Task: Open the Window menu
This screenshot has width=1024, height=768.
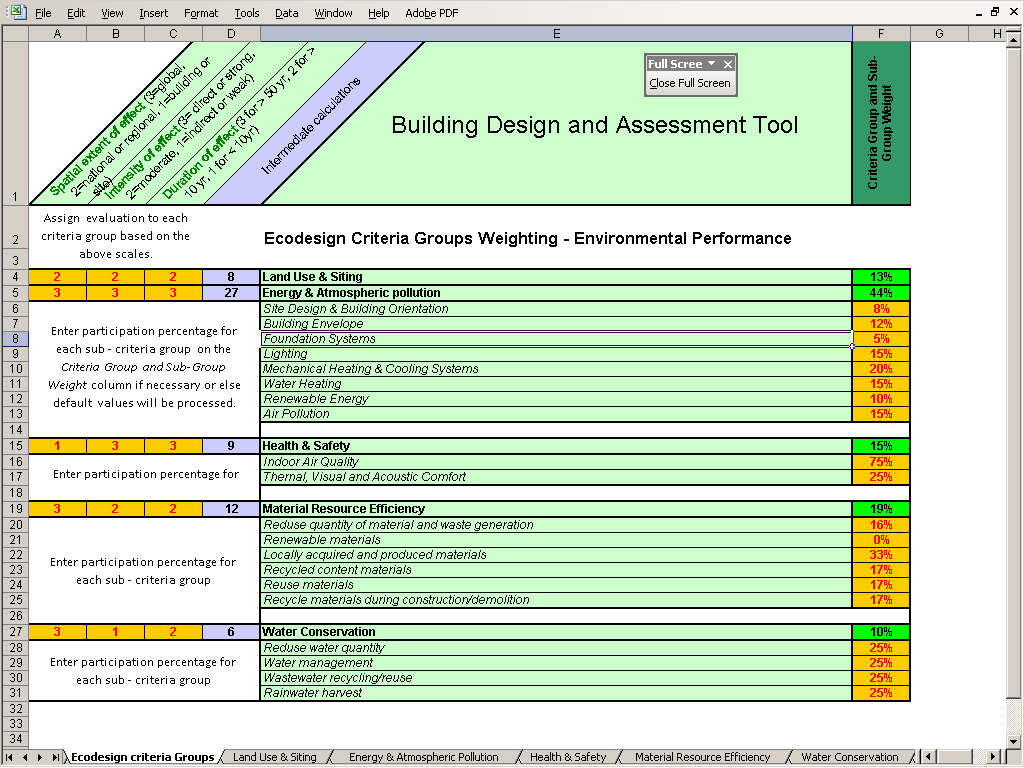Action: click(333, 13)
